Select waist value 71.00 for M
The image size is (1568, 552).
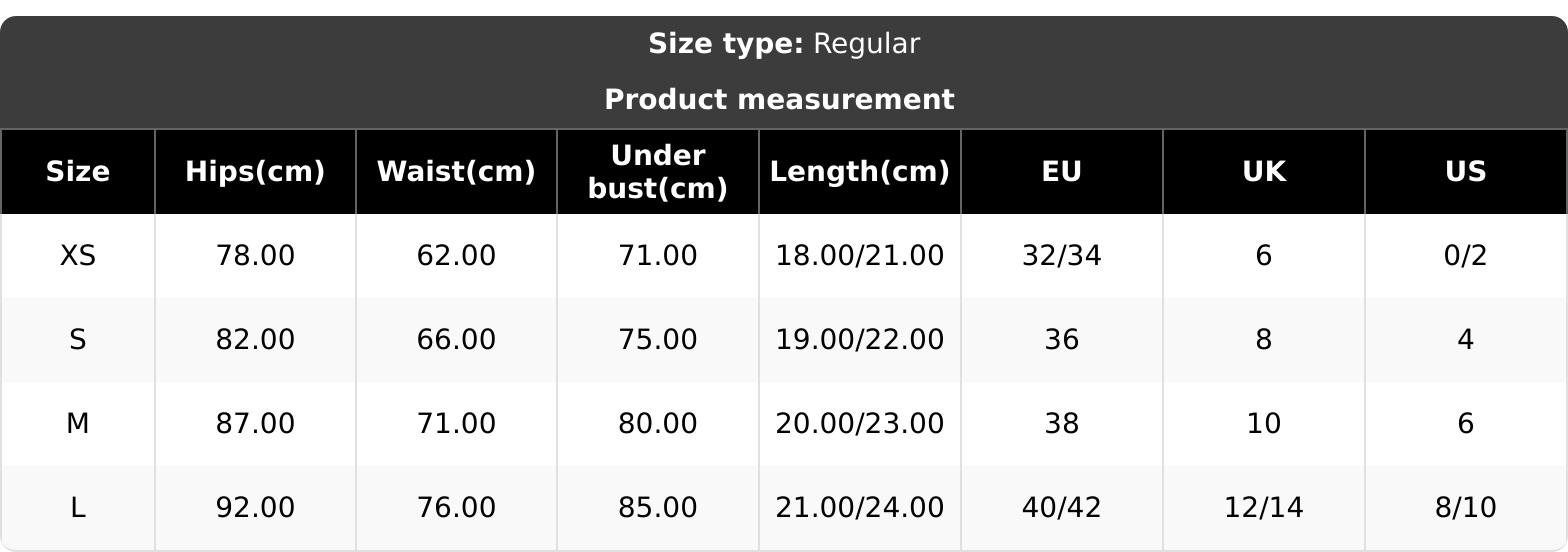[x=456, y=424]
